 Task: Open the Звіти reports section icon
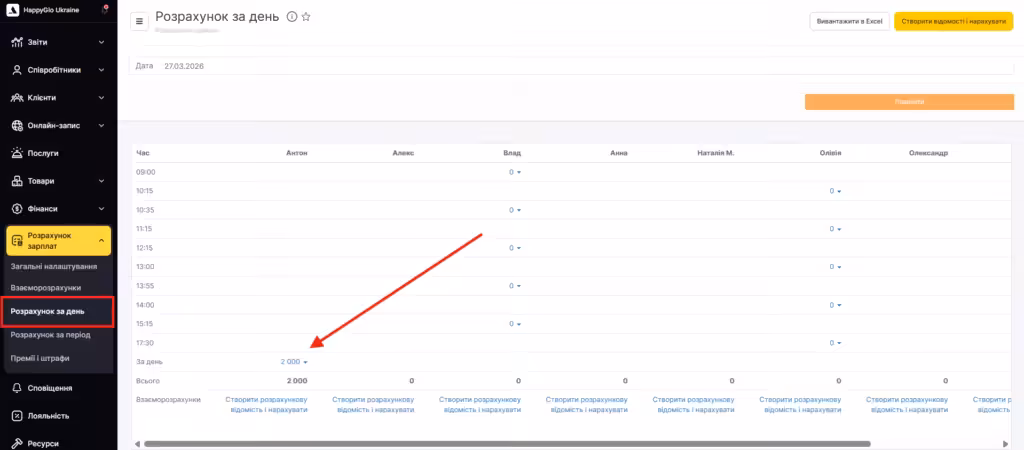pyautogui.click(x=17, y=42)
